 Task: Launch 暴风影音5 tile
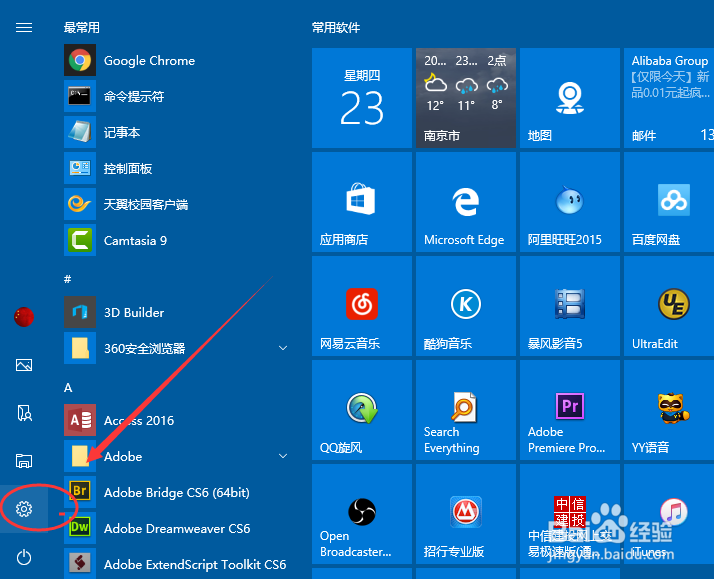coord(570,306)
